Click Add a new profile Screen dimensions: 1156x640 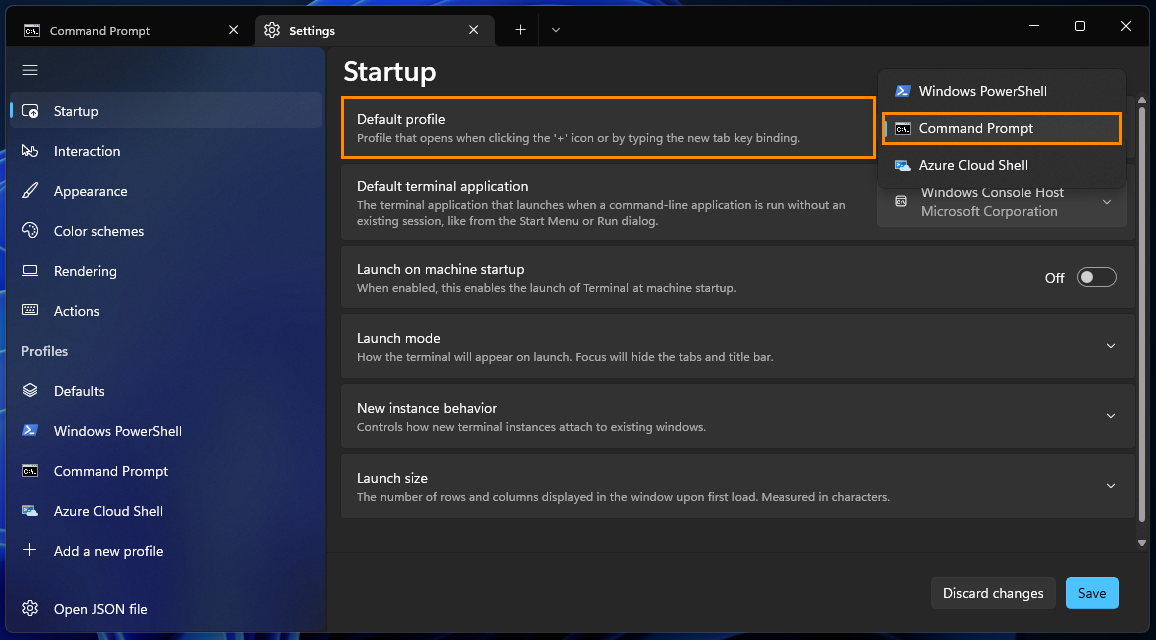(x=166, y=551)
